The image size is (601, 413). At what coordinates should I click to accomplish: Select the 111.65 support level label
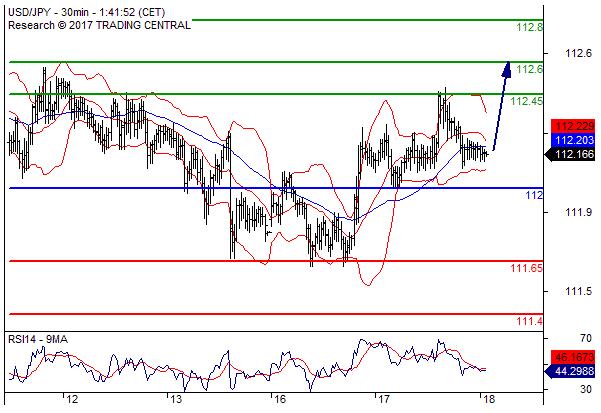coord(527,268)
